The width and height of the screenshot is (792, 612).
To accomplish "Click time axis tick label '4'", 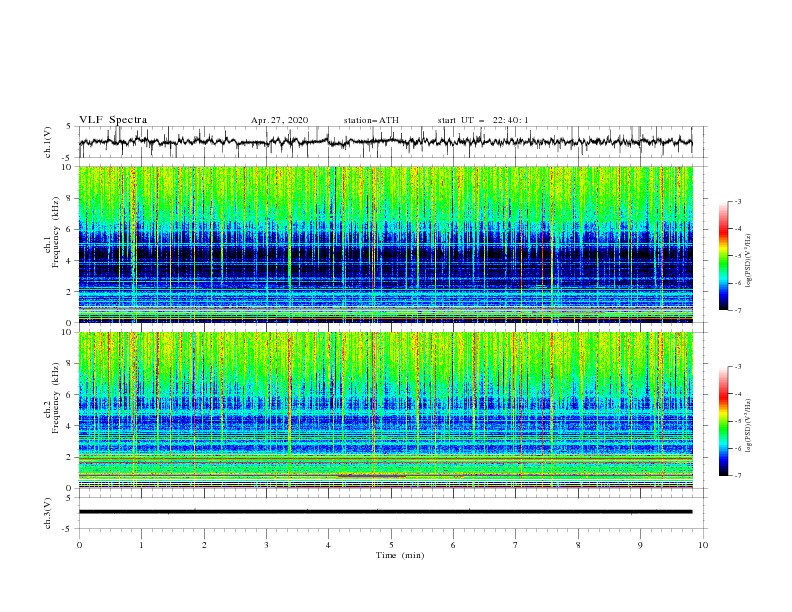I will [x=328, y=545].
